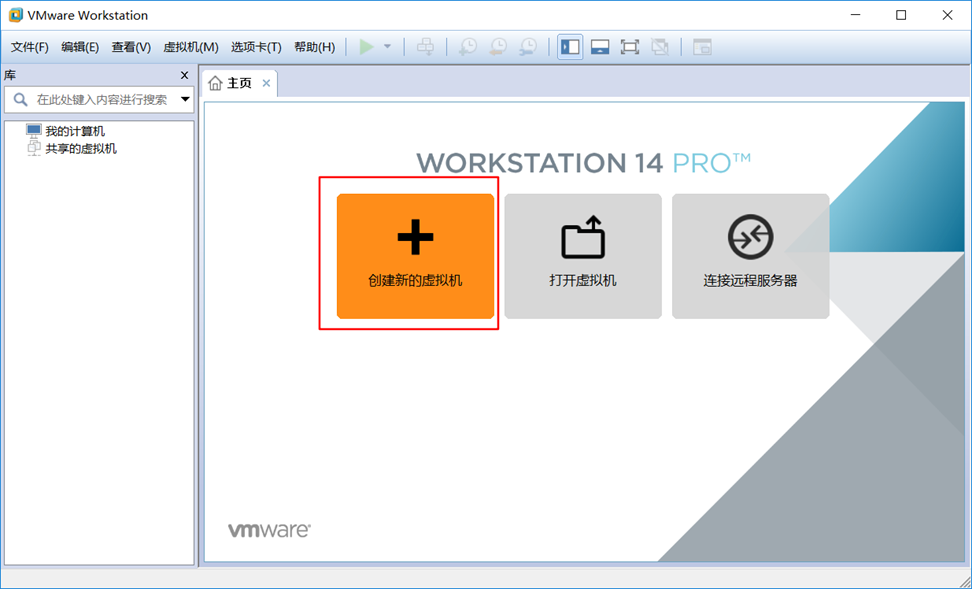The width and height of the screenshot is (972, 589).
Task: Open the 编辑(E) menu
Action: coord(80,47)
